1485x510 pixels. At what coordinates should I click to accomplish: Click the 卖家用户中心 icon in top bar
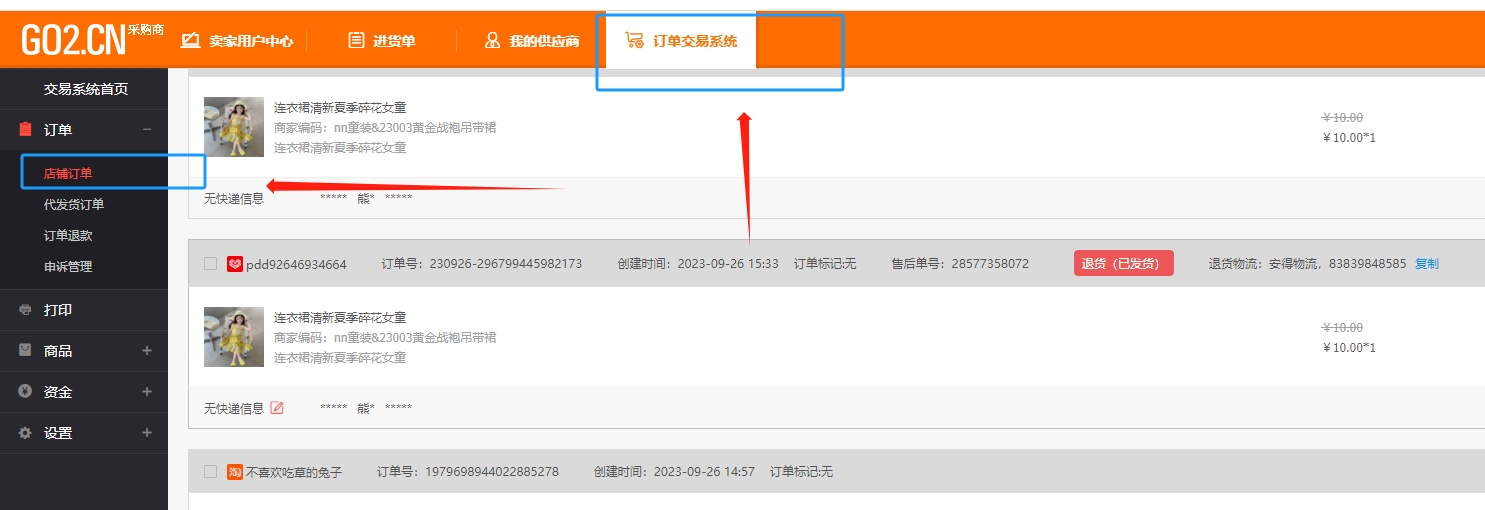(x=191, y=41)
